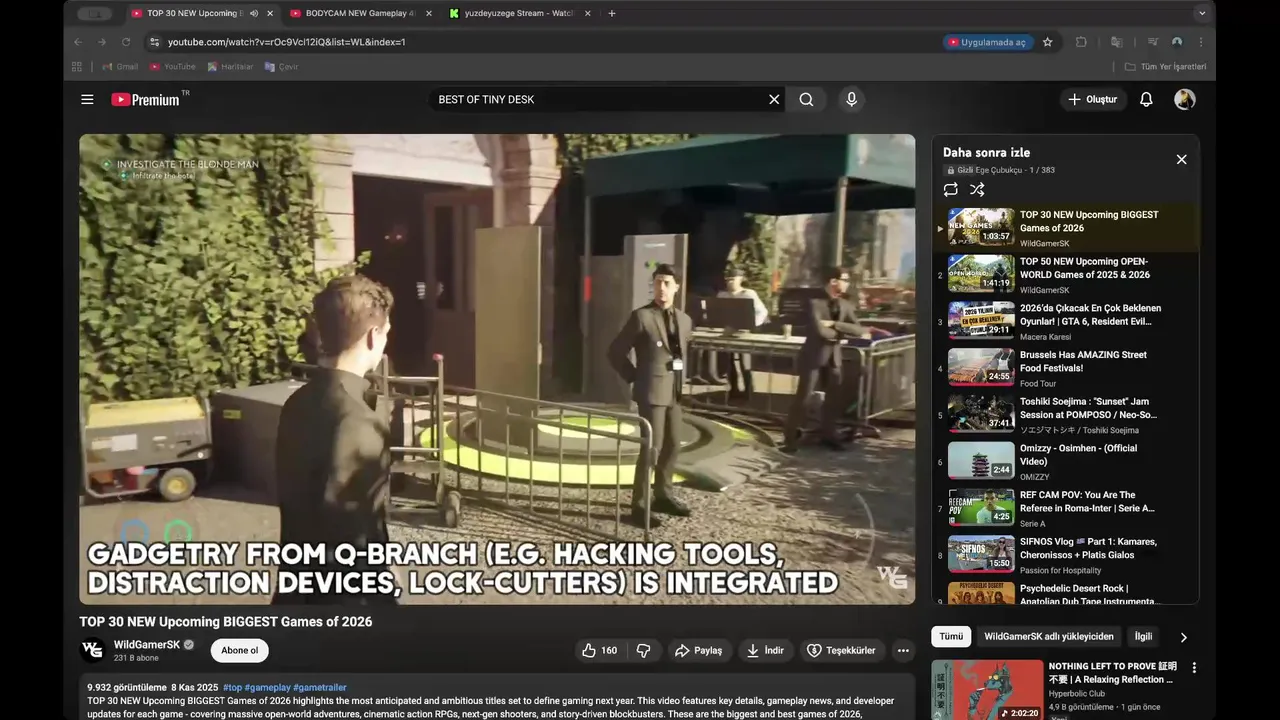This screenshot has width=1280, height=720.
Task: Open Chrome three-dot menu
Action: click(x=1201, y=42)
